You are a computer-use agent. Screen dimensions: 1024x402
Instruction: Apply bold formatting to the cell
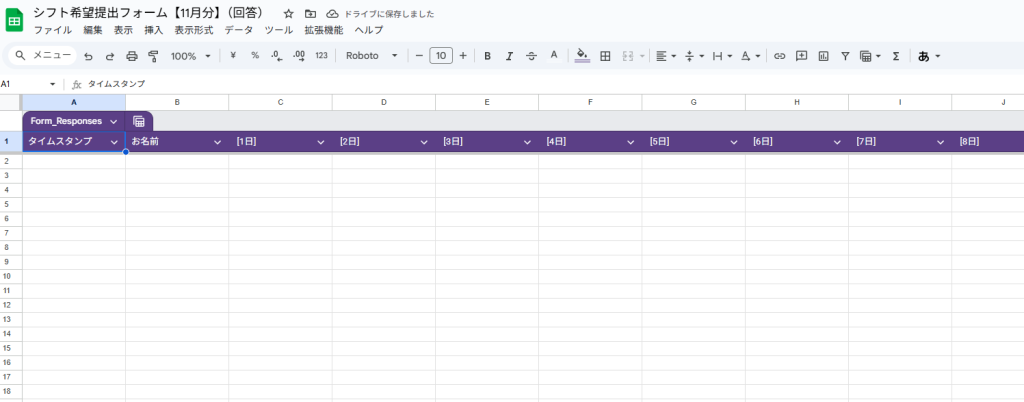pyautogui.click(x=487, y=56)
